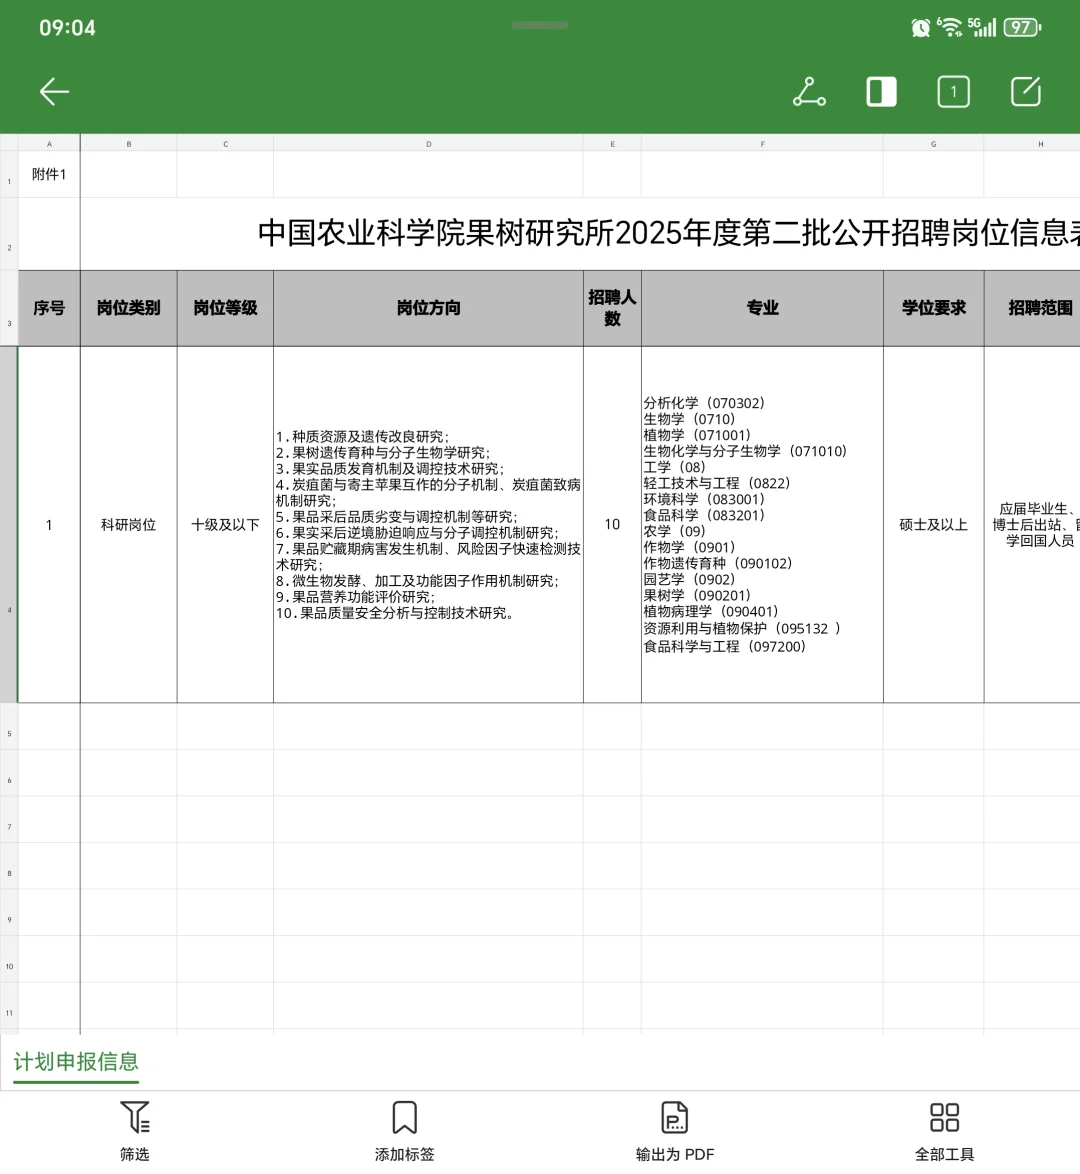Select the 岗位方向 cell listing research directions
1080x1174 pixels.
428,524
